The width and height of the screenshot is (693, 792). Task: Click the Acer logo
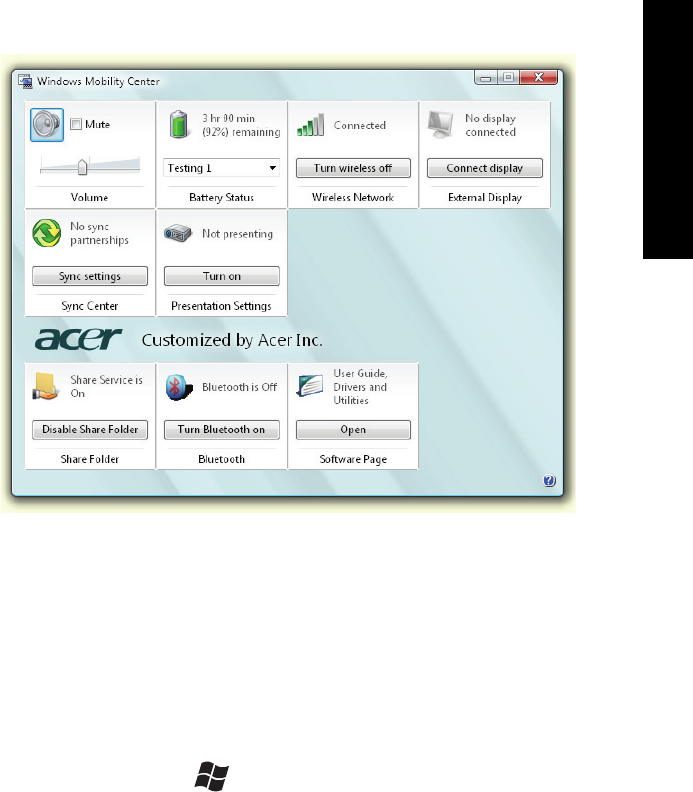(78, 339)
